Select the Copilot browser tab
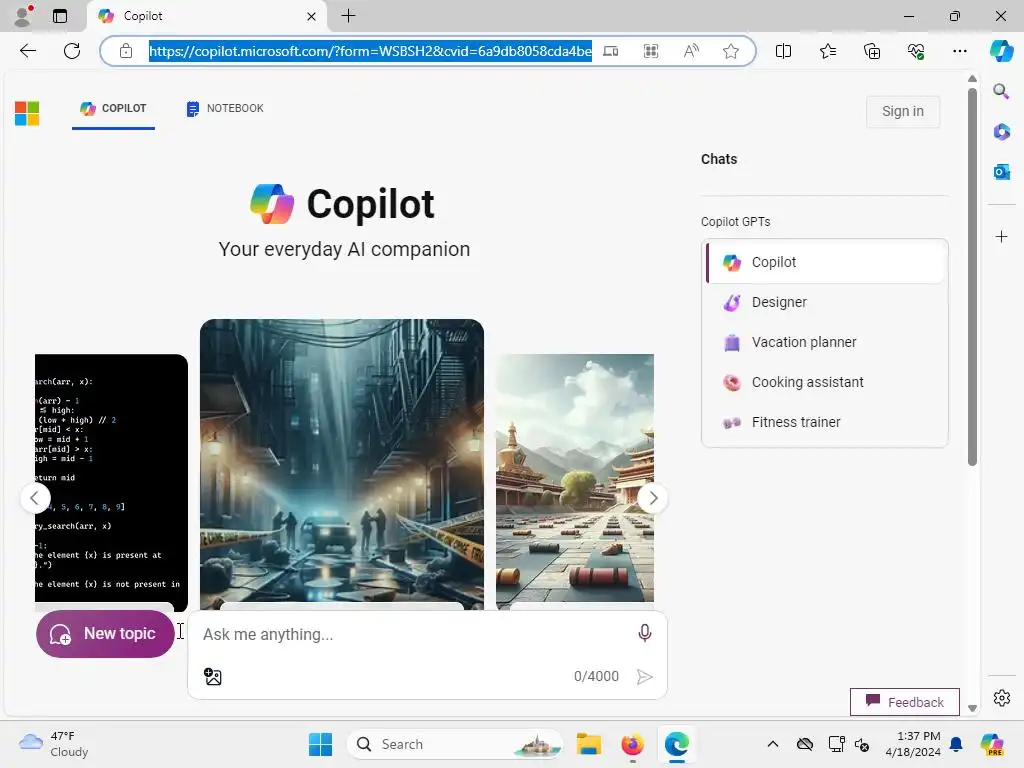Screen dimensions: 1024x768 point(207,16)
